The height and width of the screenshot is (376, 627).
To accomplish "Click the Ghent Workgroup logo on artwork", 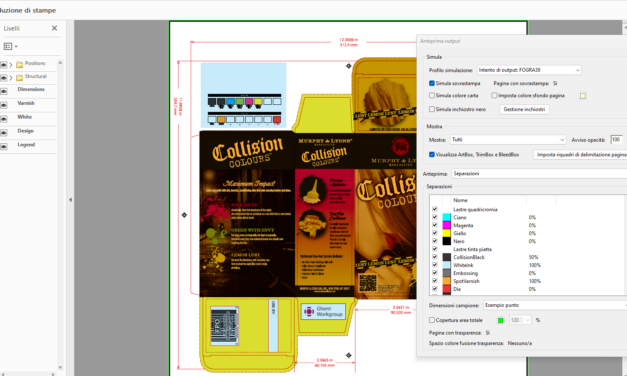I will (323, 311).
